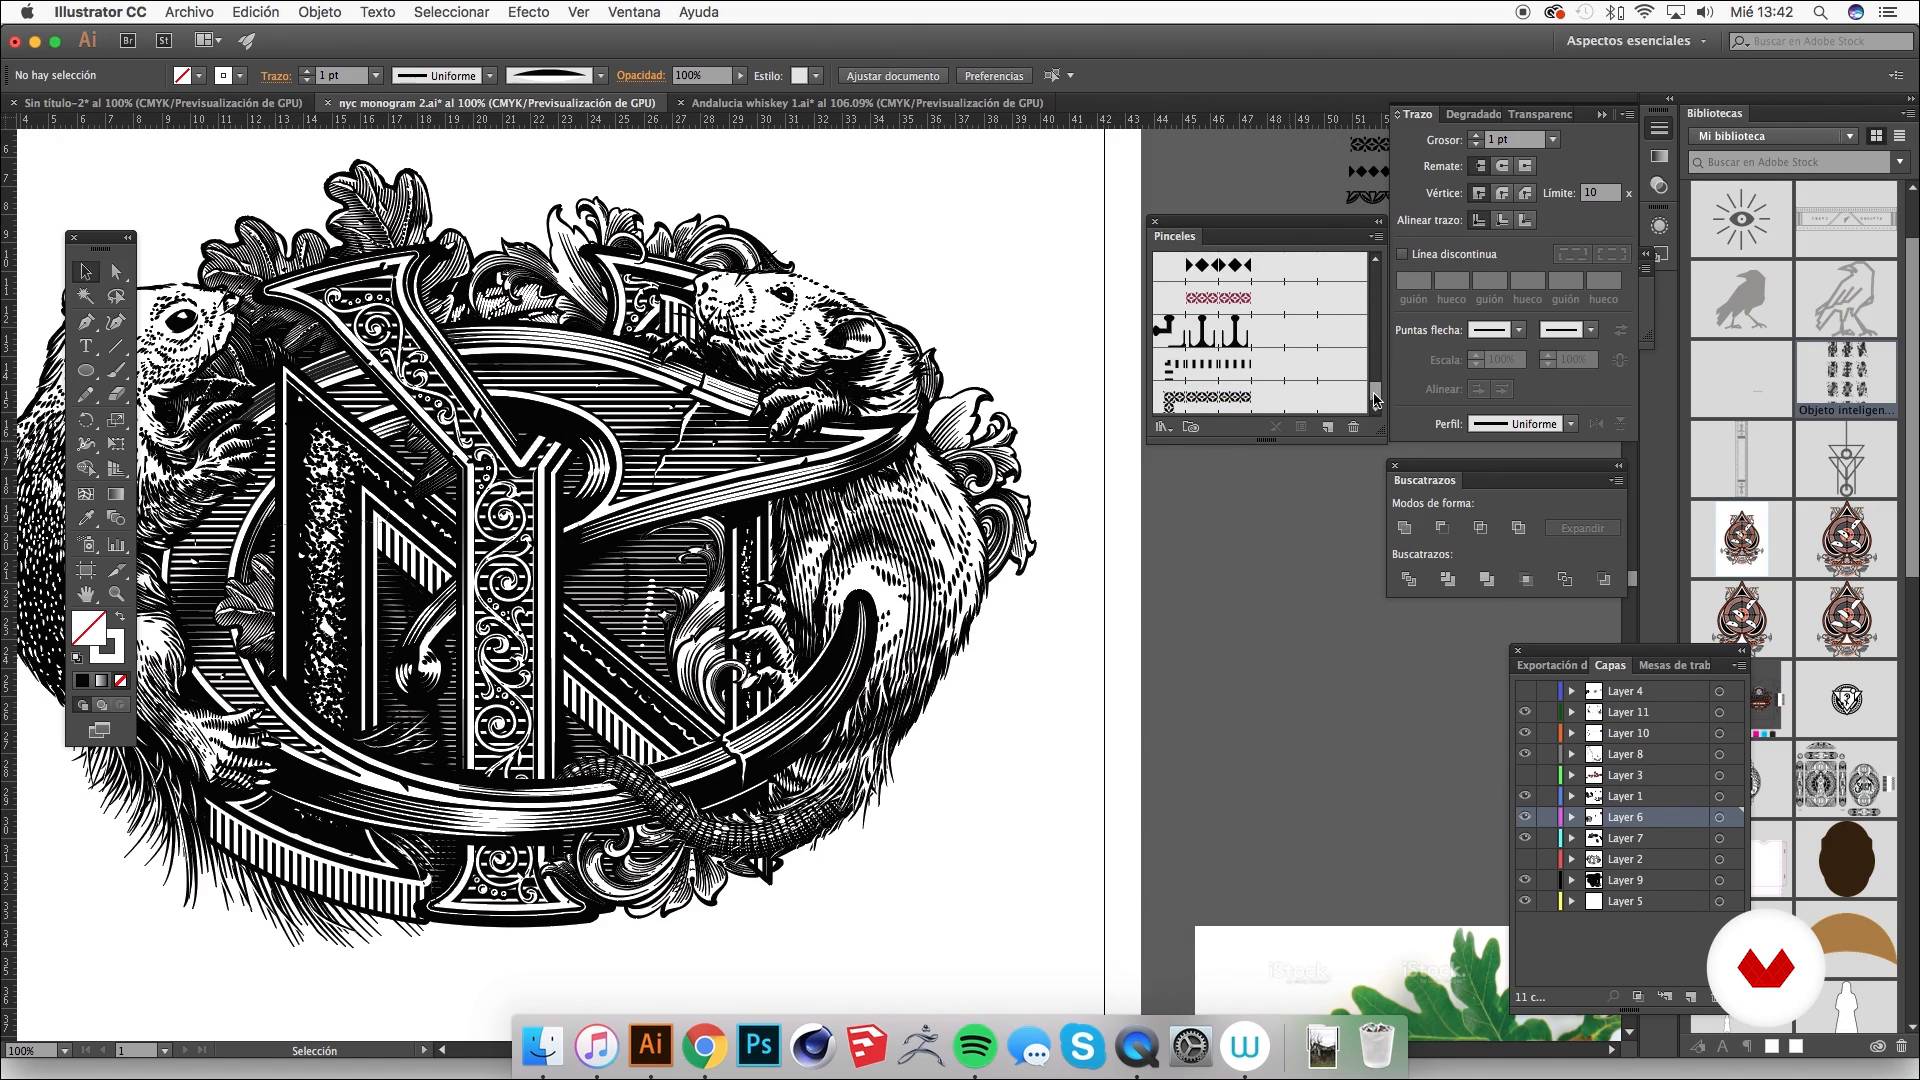Click Divide in Buscatrazos pathfinders row
1920x1080 pixels.
[1408, 579]
